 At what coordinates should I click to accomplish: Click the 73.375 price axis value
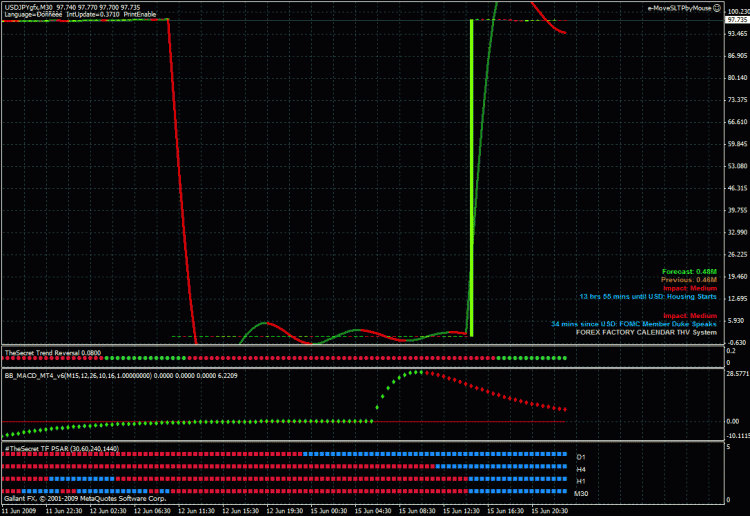click(x=738, y=99)
